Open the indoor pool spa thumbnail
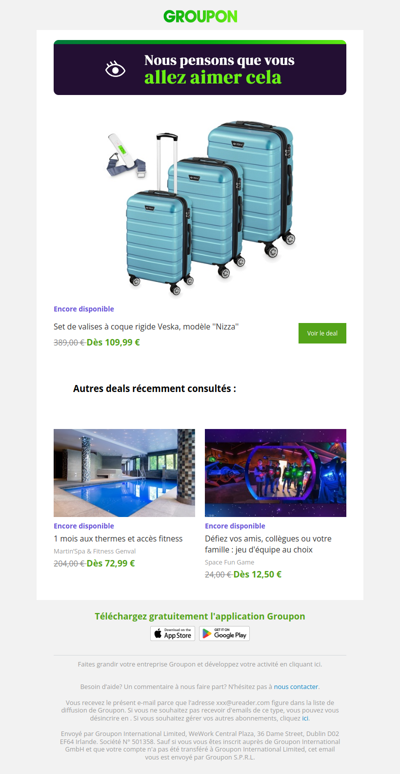 (124, 472)
